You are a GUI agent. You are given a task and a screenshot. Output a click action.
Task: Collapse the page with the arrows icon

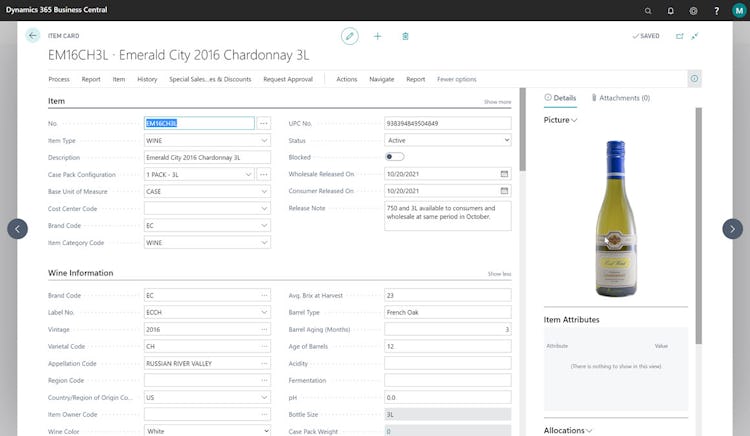(x=695, y=36)
